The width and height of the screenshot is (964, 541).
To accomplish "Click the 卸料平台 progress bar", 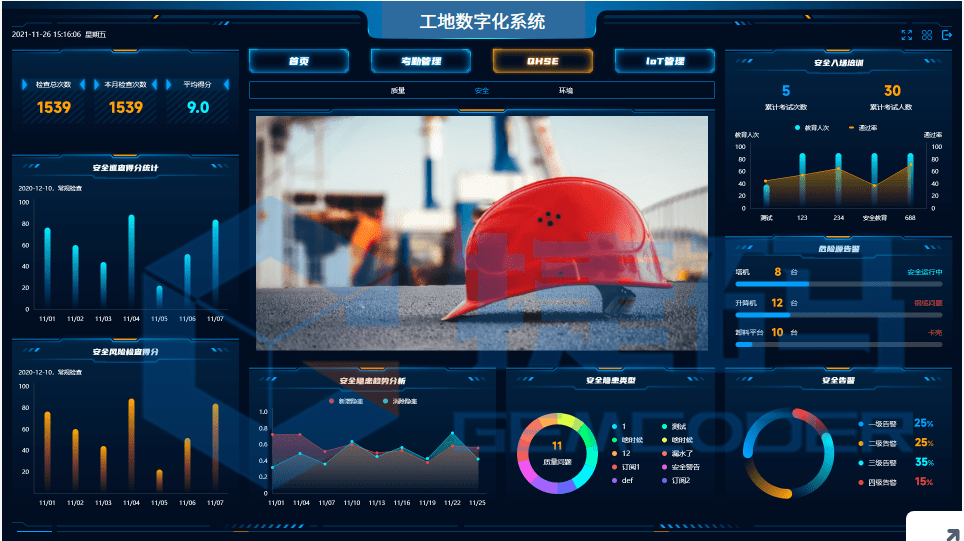I will (x=841, y=344).
